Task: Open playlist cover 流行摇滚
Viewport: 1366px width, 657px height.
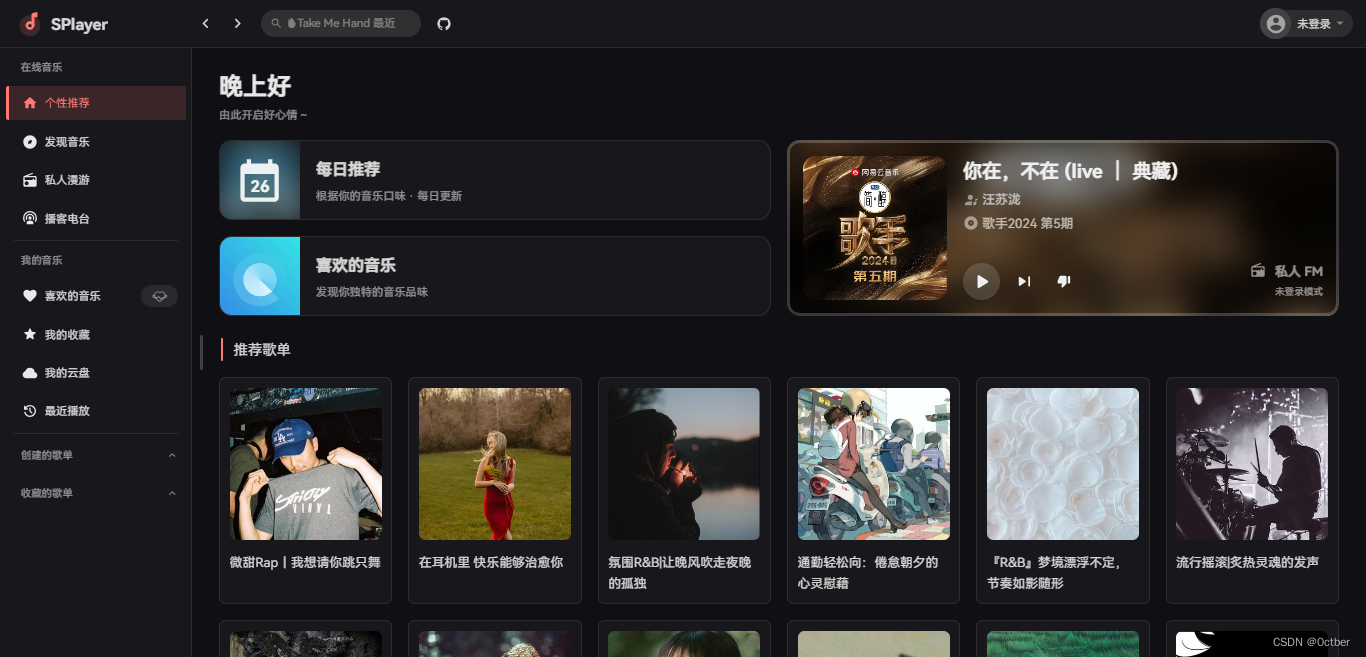Action: [x=1252, y=464]
